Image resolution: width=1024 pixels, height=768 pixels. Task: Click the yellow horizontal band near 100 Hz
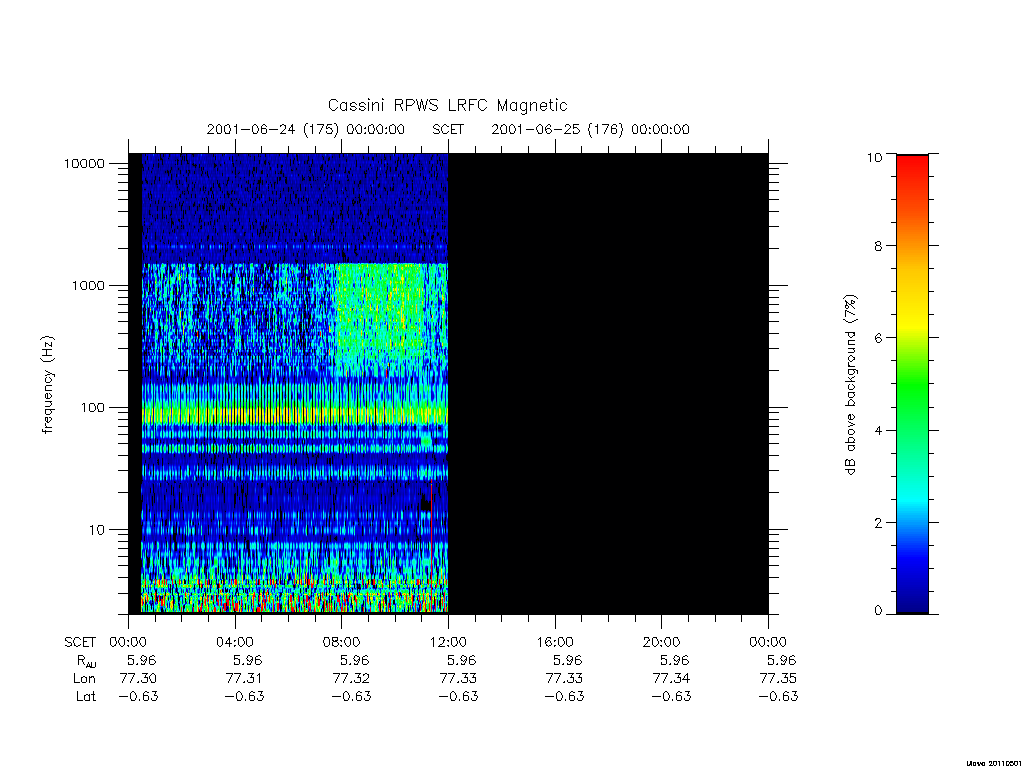[295, 415]
